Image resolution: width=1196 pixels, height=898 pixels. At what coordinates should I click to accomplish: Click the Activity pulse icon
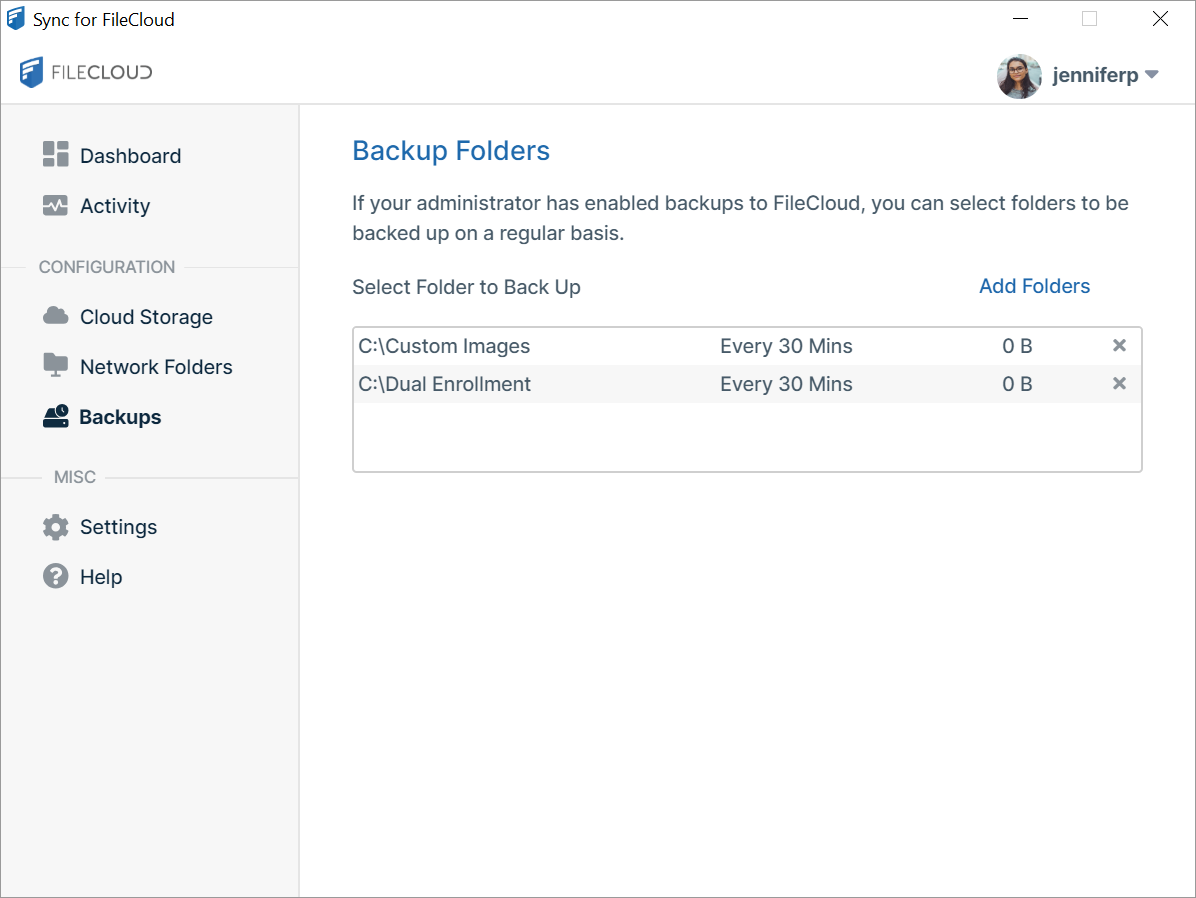55,205
